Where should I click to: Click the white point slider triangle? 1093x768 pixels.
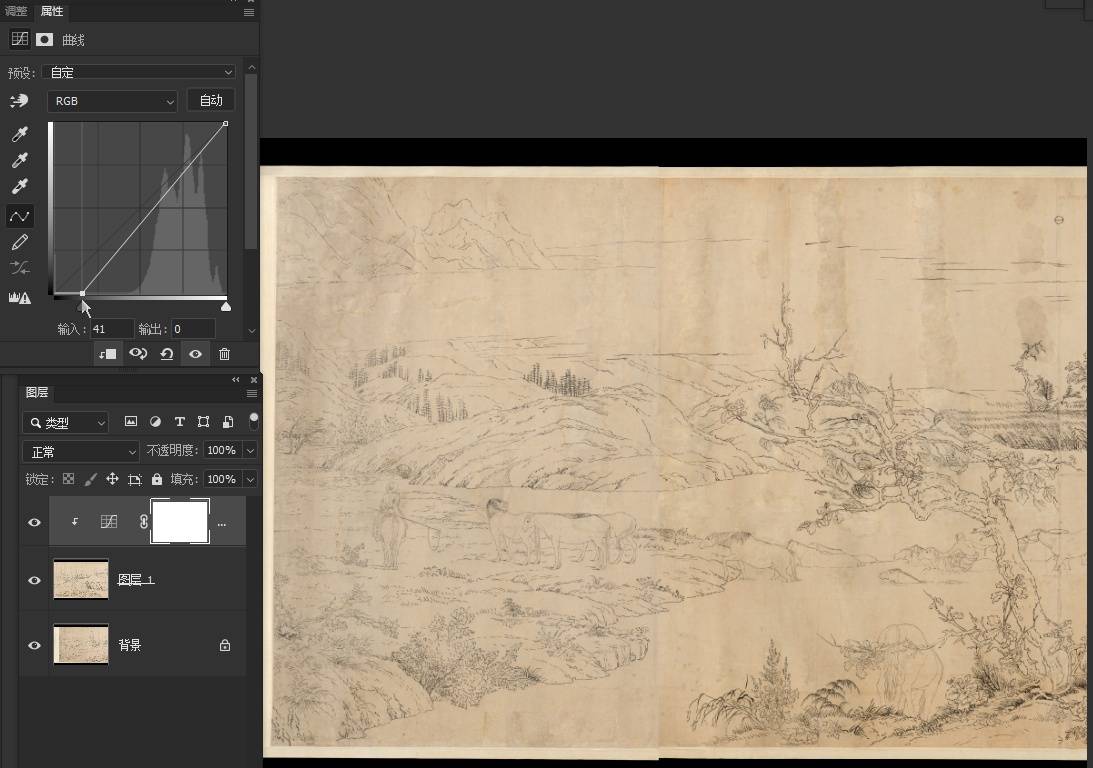point(226,306)
